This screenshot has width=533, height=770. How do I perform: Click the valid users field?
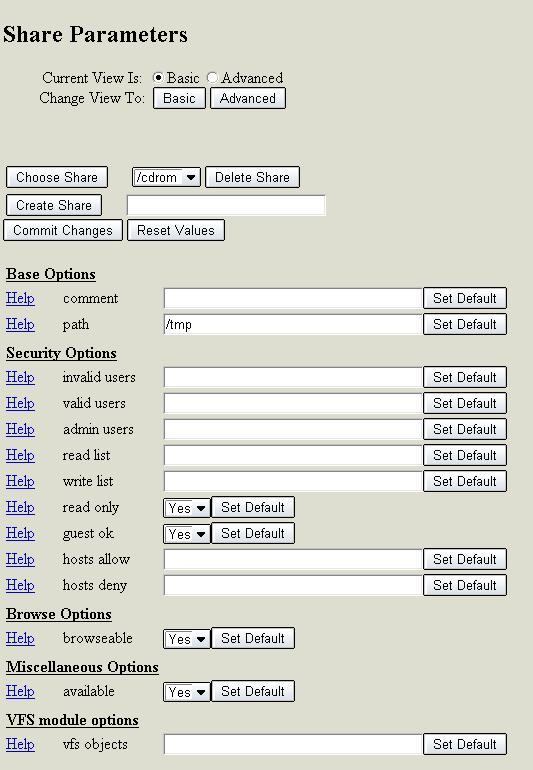293,403
